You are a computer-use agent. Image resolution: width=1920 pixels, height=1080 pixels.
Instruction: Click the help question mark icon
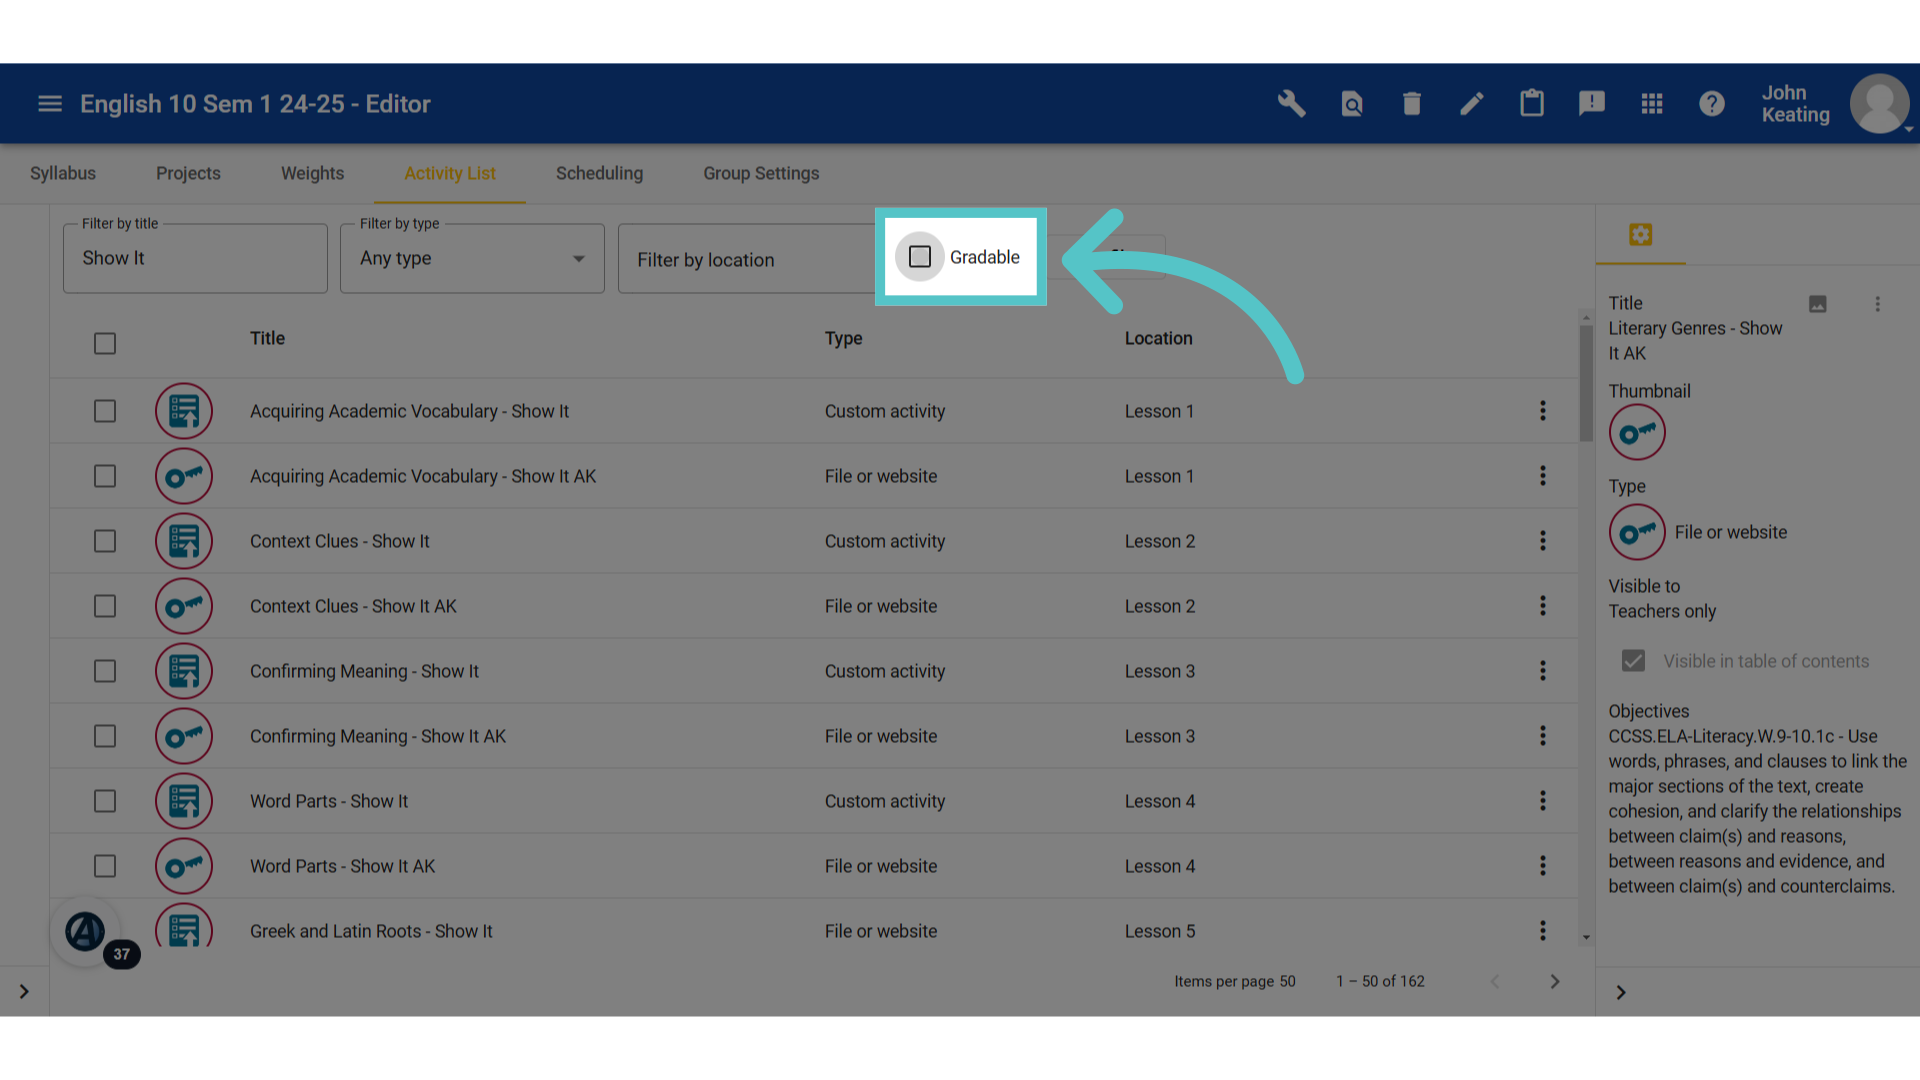click(x=1712, y=104)
